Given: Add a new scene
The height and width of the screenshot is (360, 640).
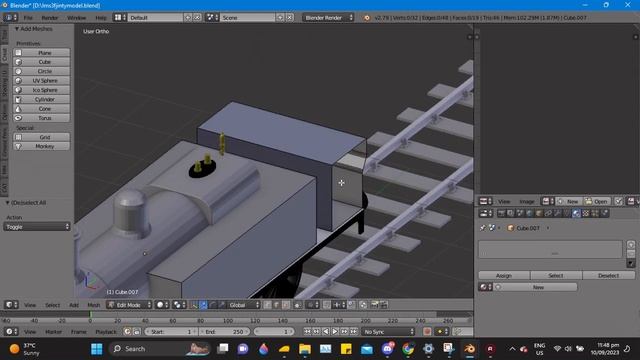Looking at the screenshot, I should [280, 18].
